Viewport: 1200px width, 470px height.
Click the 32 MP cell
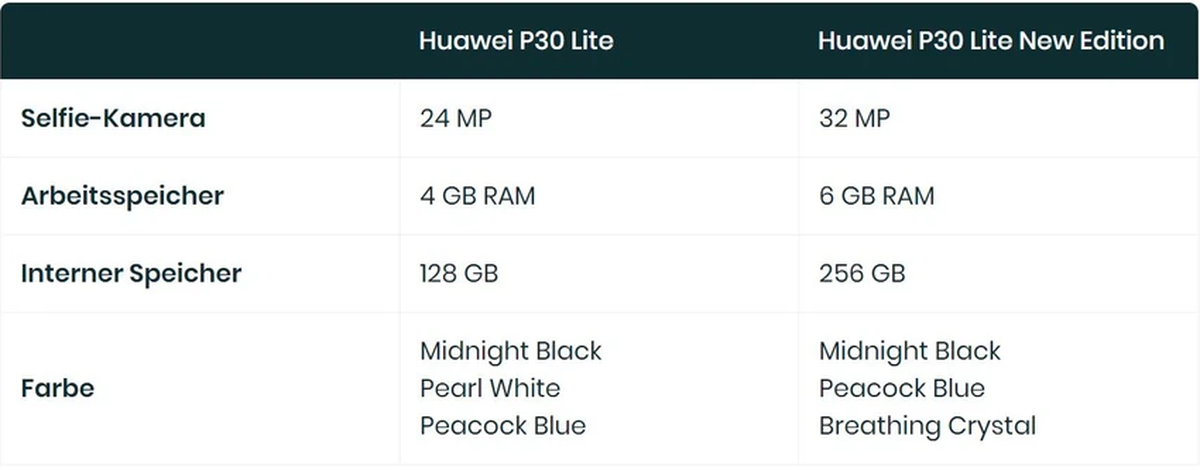coord(854,118)
